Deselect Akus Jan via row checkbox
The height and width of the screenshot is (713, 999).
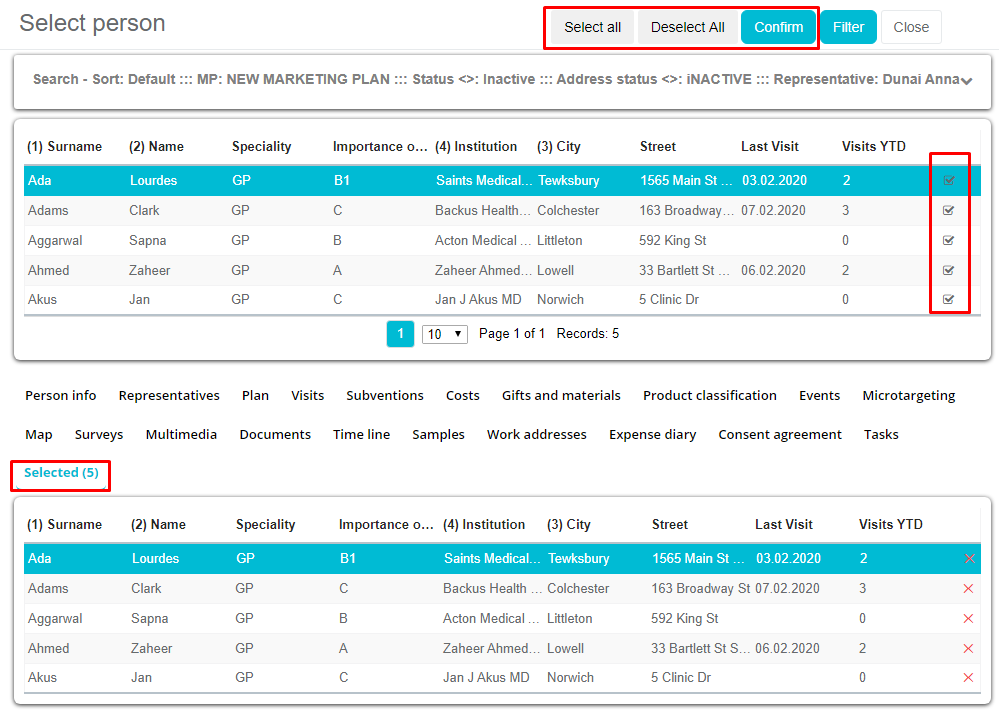point(949,300)
